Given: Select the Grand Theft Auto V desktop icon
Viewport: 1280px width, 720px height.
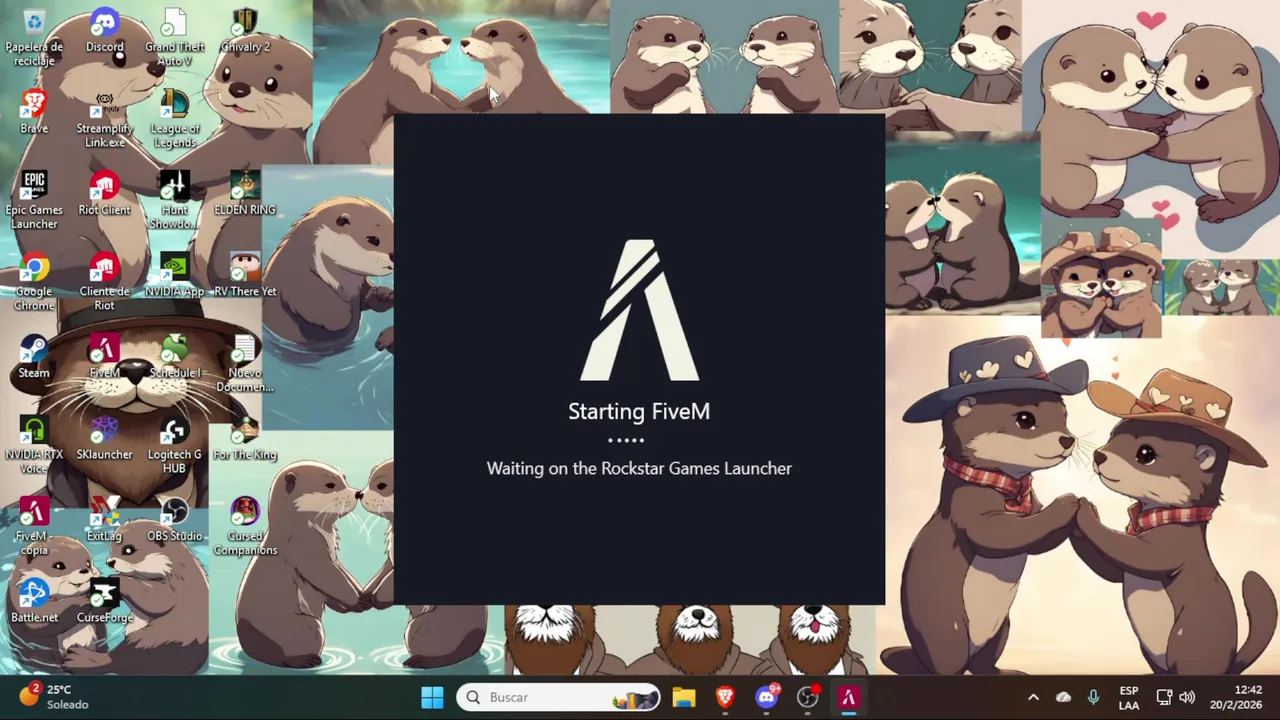Looking at the screenshot, I should [x=174, y=38].
